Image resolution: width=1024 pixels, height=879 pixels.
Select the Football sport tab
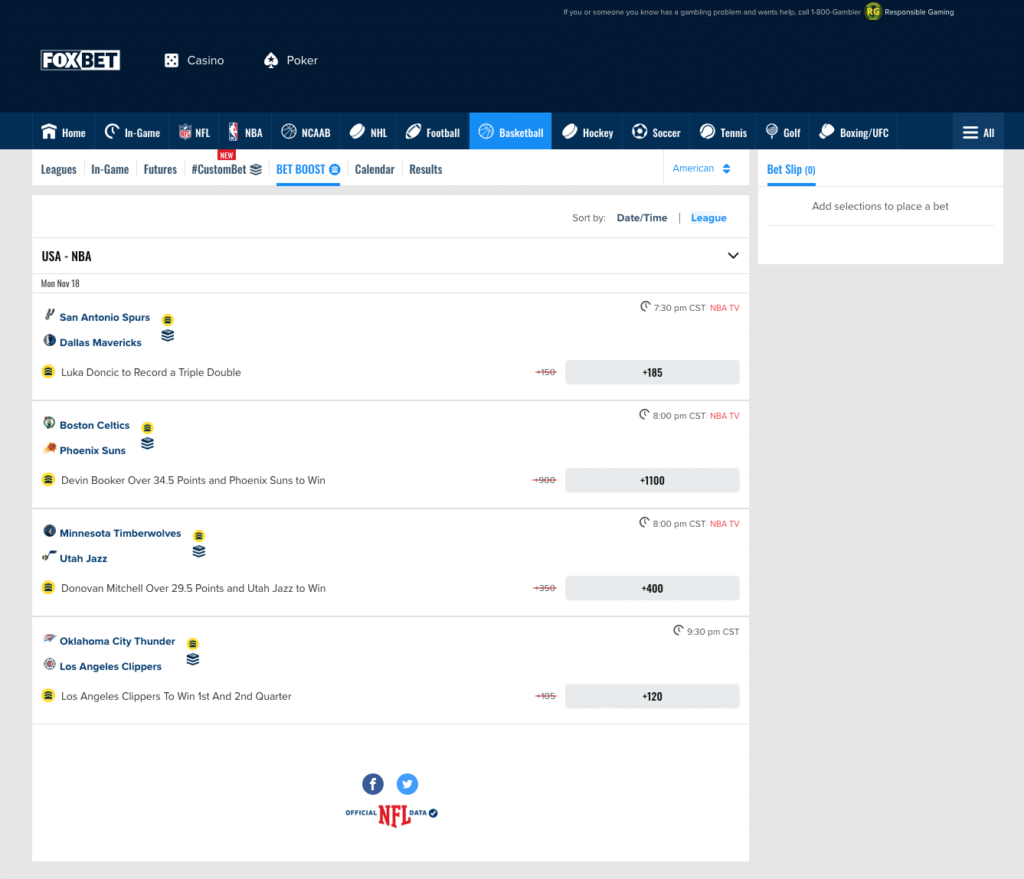(x=433, y=132)
